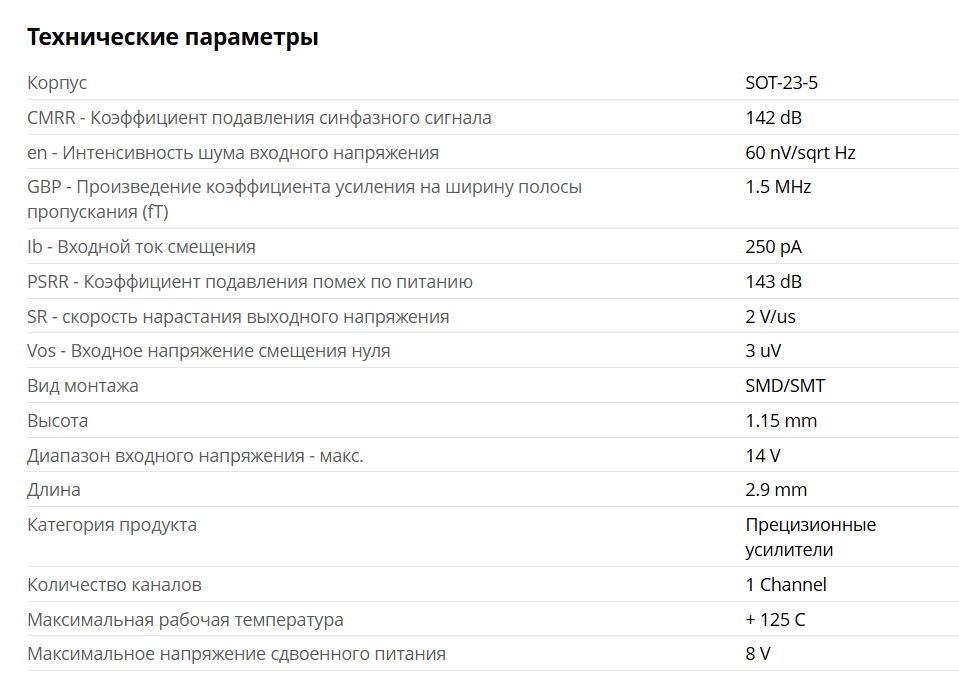Select the SMD/SMT mounting type value
Image resolution: width=959 pixels, height=677 pixels.
coord(785,386)
